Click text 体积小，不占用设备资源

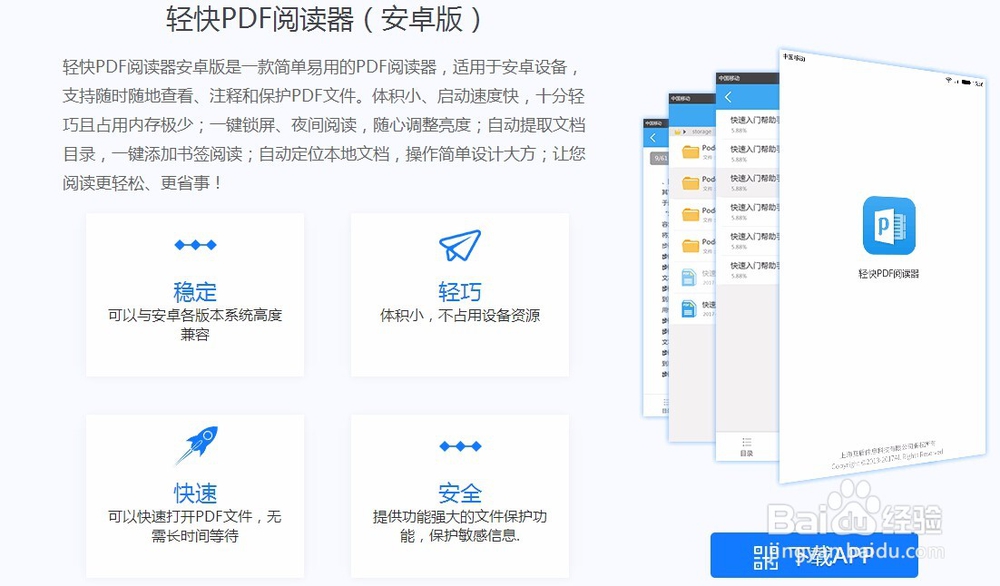point(460,316)
